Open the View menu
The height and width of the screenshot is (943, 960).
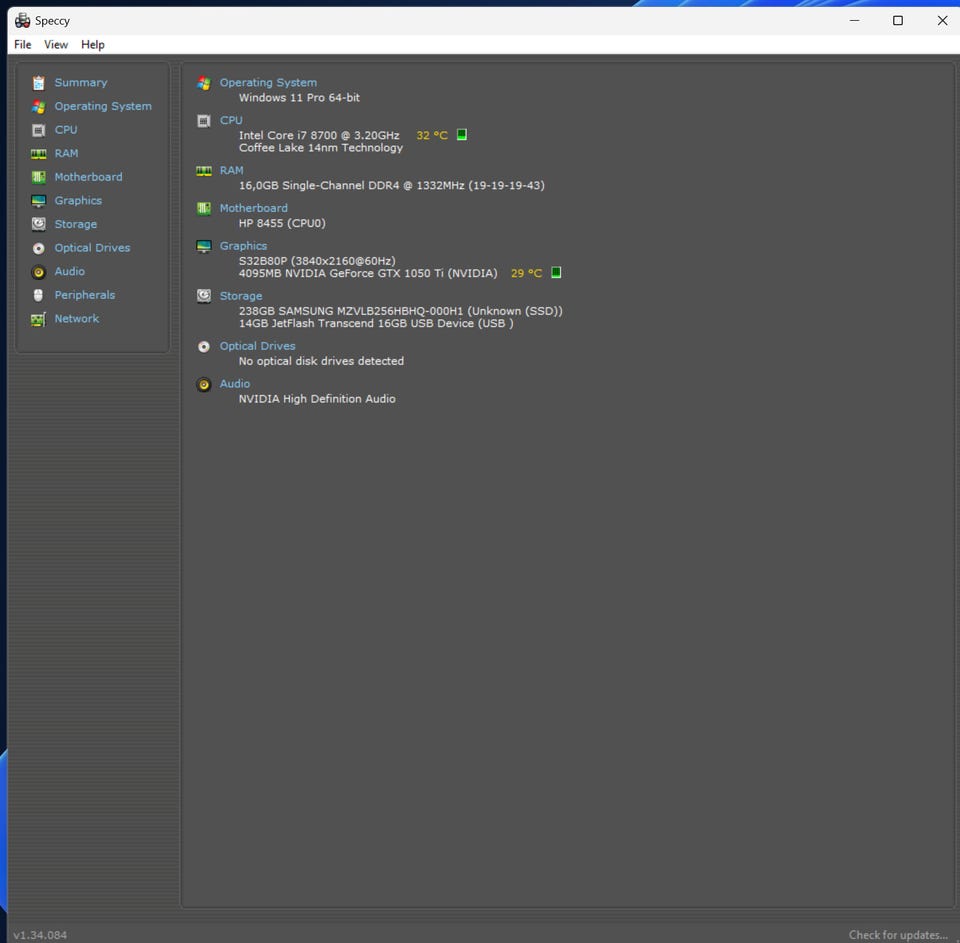click(56, 45)
